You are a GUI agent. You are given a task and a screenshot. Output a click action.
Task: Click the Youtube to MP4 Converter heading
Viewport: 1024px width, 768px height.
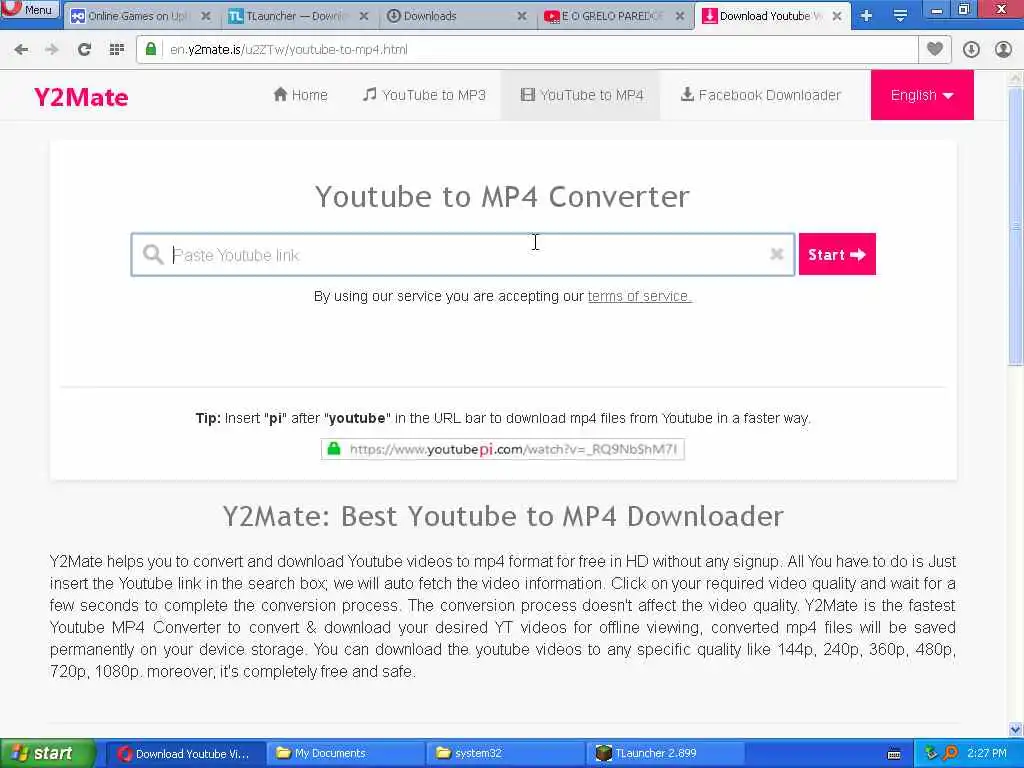click(x=502, y=197)
